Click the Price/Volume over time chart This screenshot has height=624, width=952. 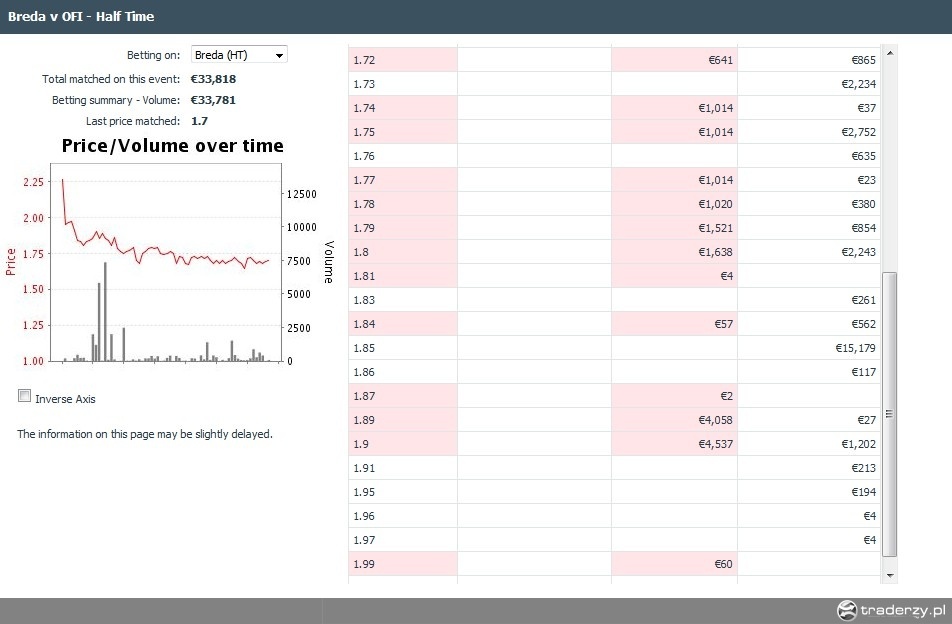166,262
